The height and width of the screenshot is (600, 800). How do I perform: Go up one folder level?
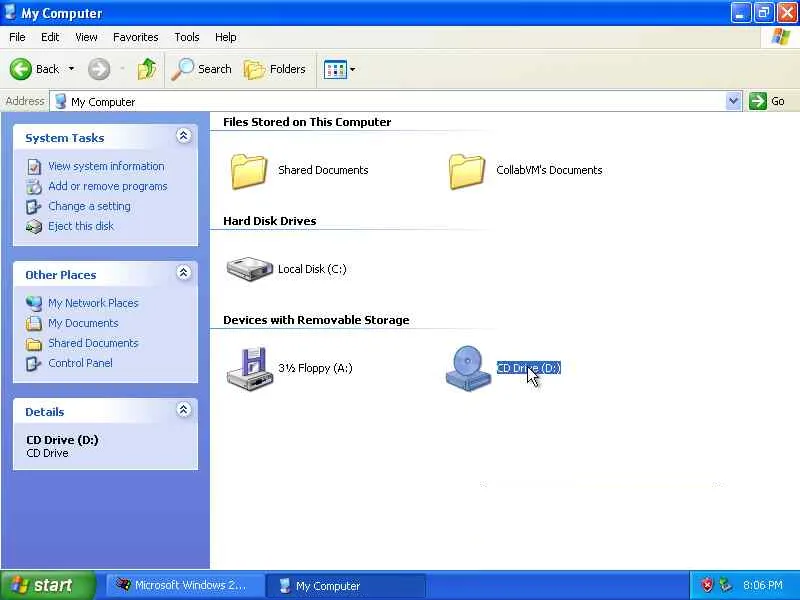pos(147,69)
